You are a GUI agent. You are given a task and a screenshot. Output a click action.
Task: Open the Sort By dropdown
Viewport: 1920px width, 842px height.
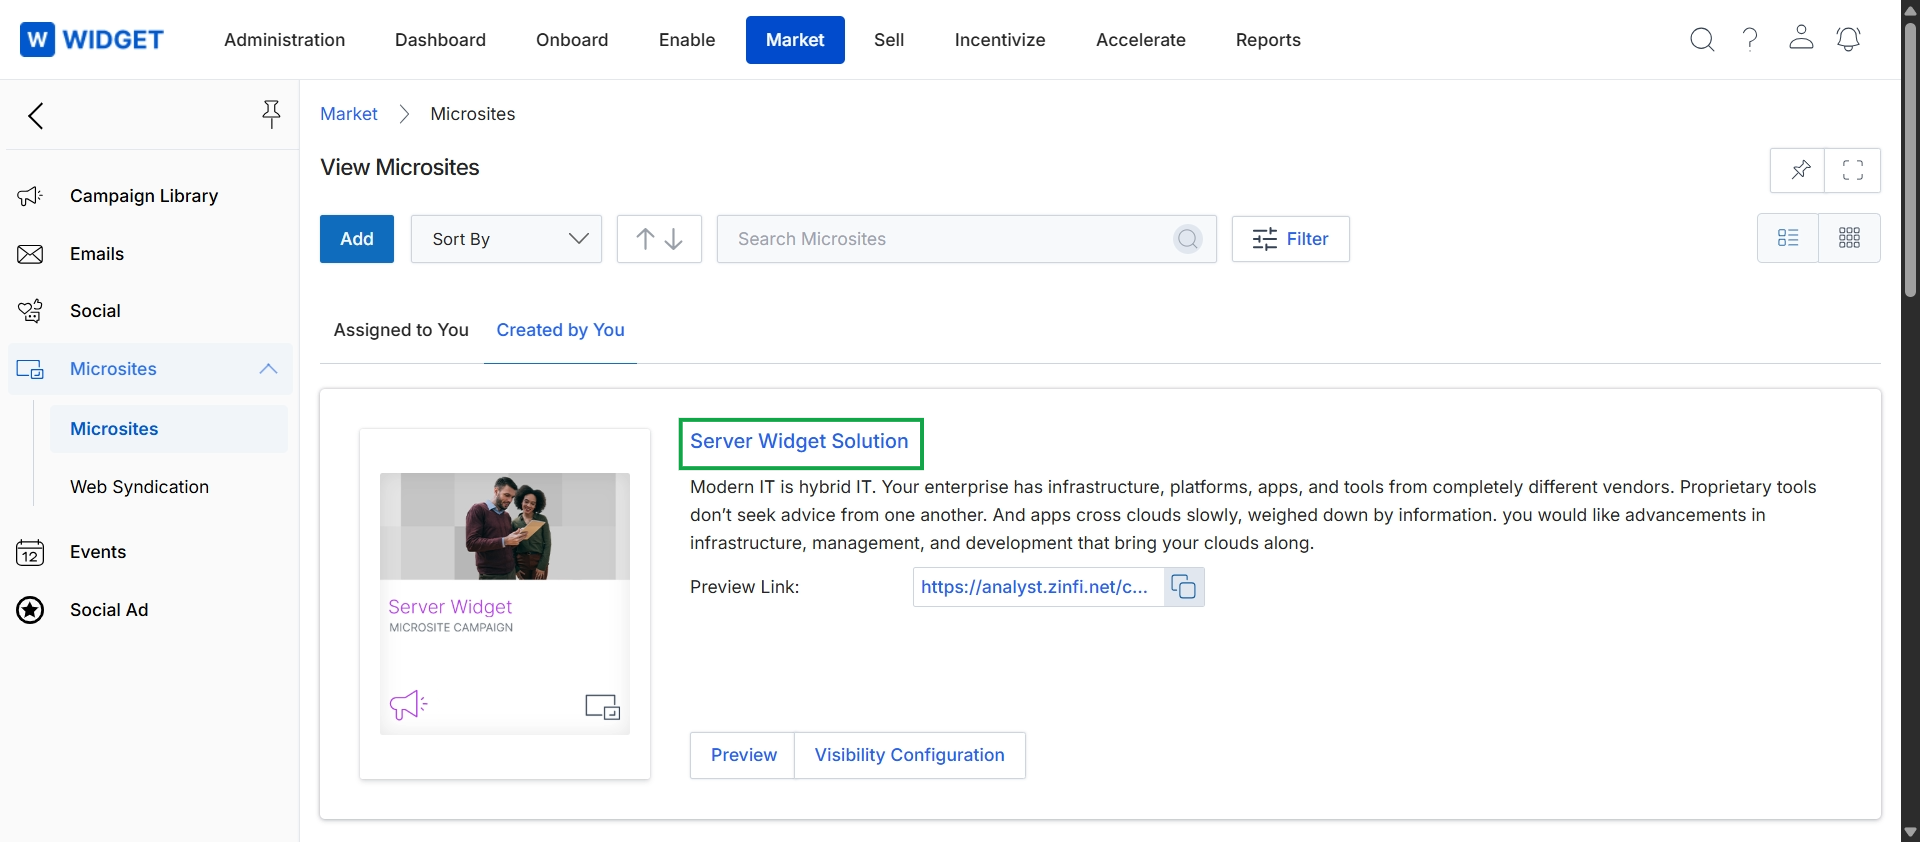tap(506, 239)
